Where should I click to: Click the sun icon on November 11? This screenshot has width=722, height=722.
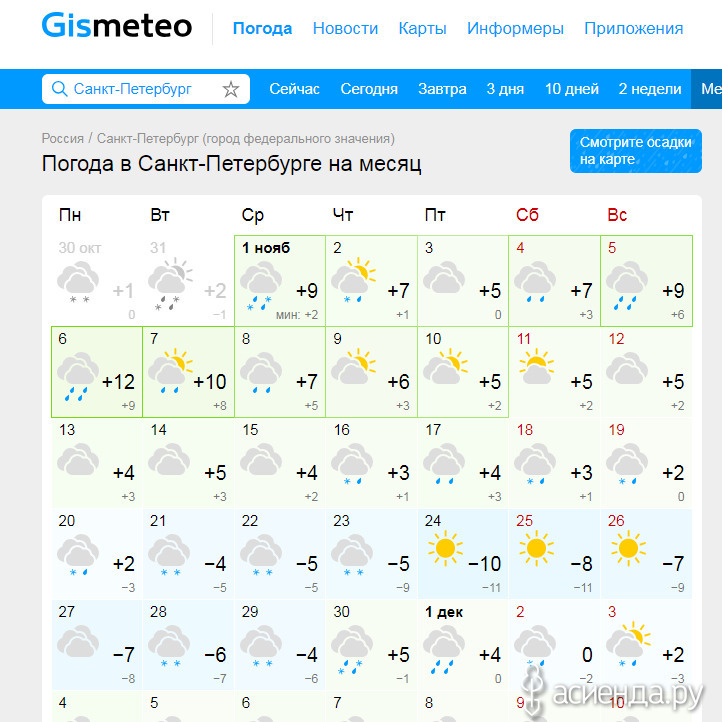[x=536, y=367]
